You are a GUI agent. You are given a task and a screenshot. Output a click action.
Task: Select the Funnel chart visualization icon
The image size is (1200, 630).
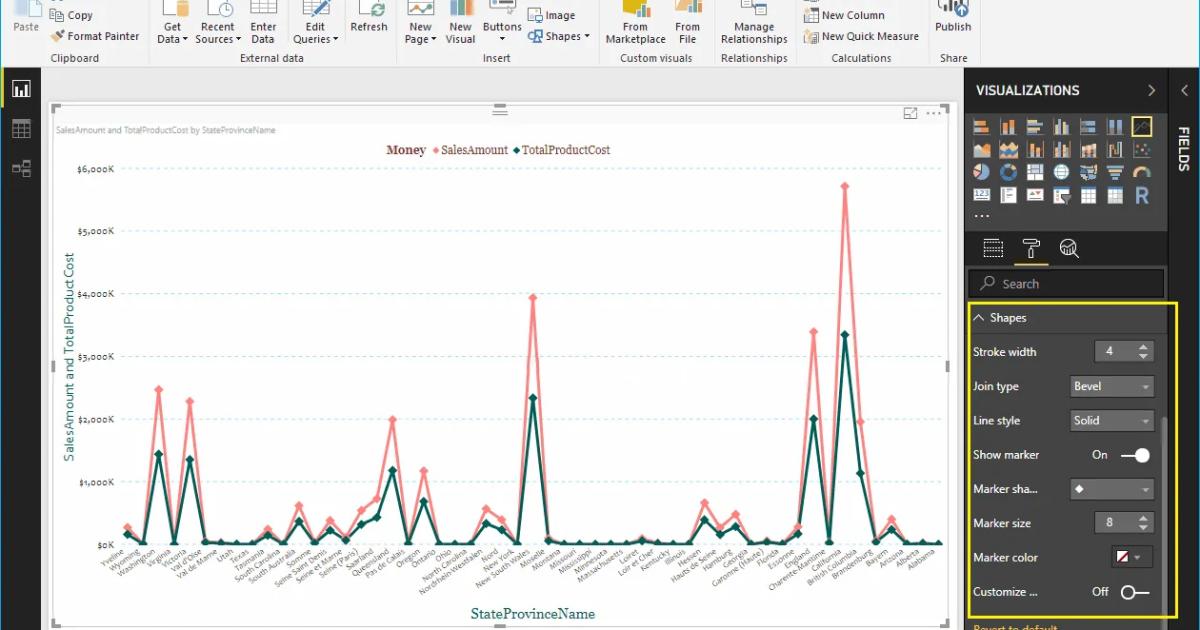coord(1115,171)
